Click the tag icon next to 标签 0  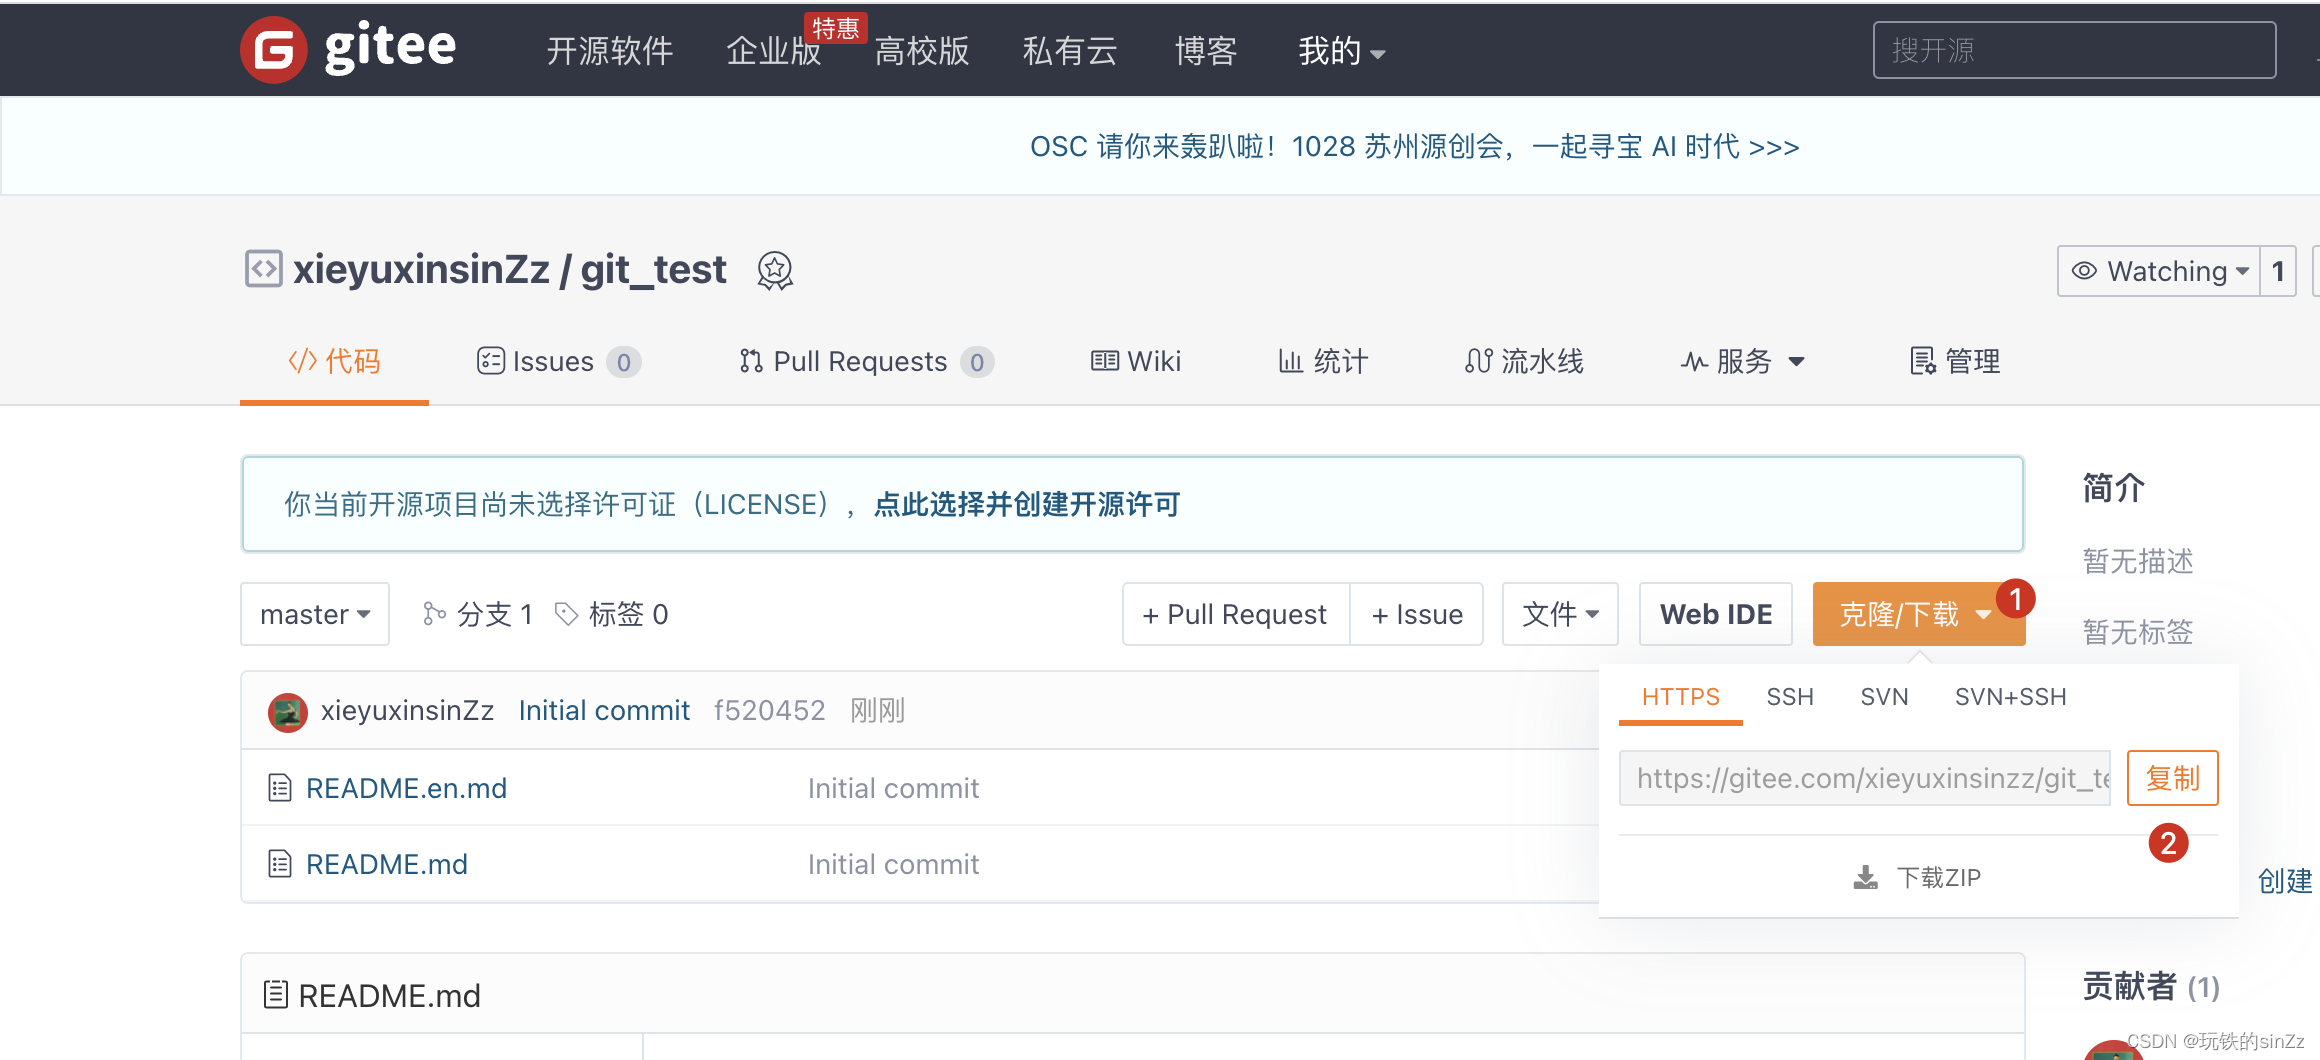click(x=567, y=613)
